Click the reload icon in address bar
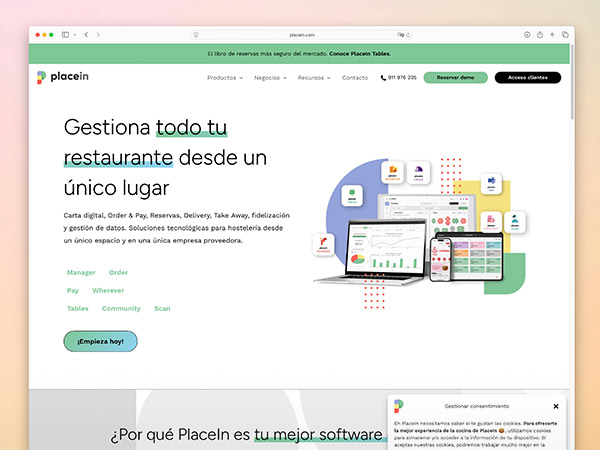 pos(408,35)
